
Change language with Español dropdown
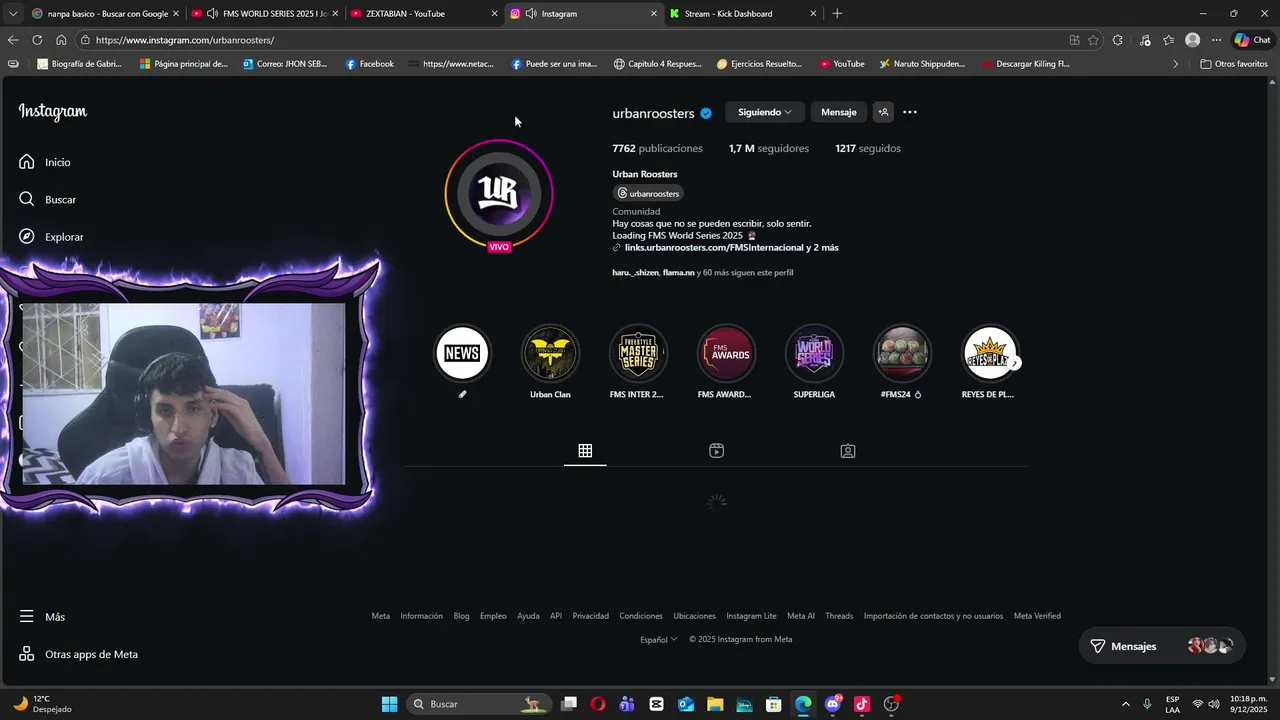[x=658, y=639]
